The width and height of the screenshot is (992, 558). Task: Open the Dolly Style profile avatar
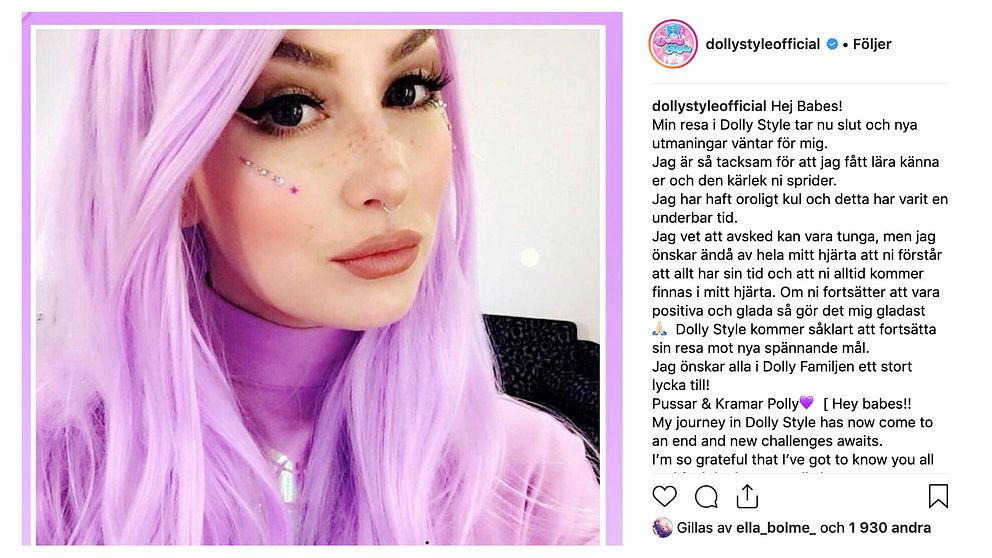click(x=673, y=44)
